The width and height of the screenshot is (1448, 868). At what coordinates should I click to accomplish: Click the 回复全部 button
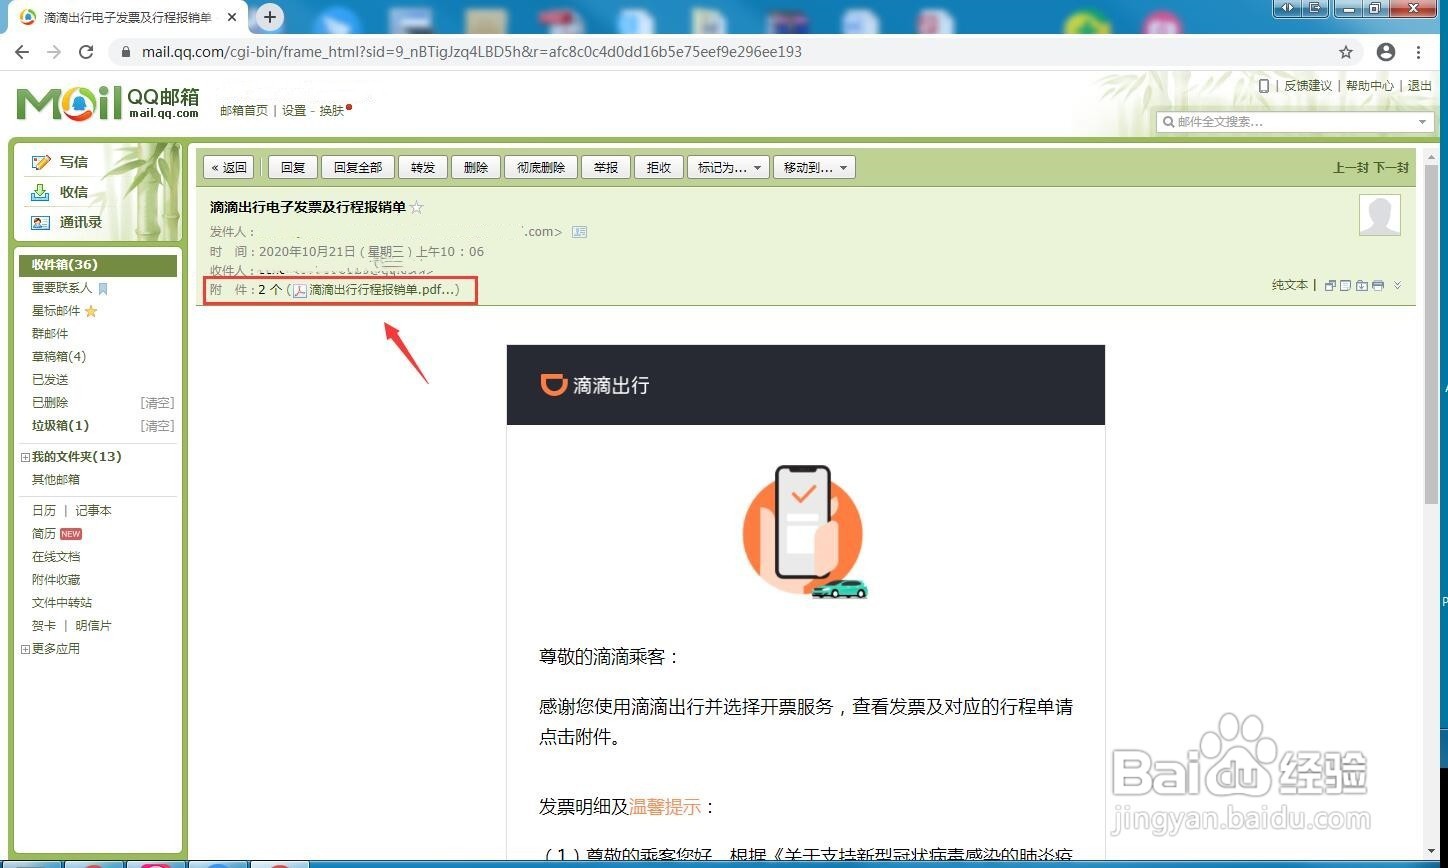[358, 168]
